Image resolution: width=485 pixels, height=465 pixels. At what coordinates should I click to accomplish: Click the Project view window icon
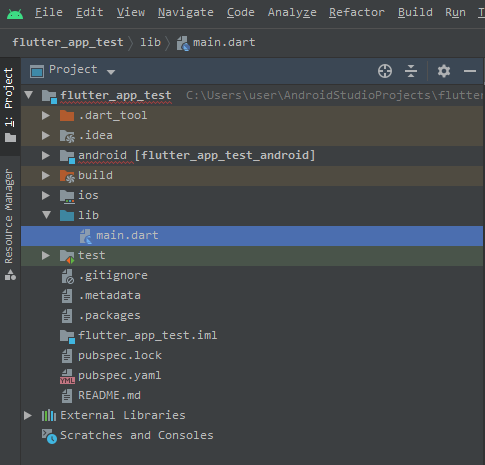(37, 71)
